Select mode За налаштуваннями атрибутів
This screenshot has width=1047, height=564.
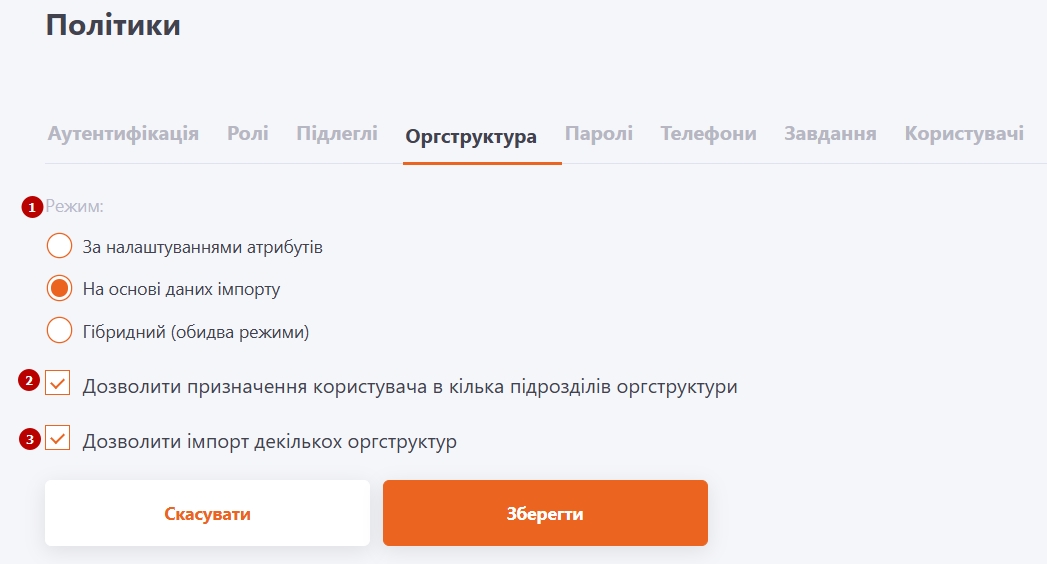tap(59, 246)
